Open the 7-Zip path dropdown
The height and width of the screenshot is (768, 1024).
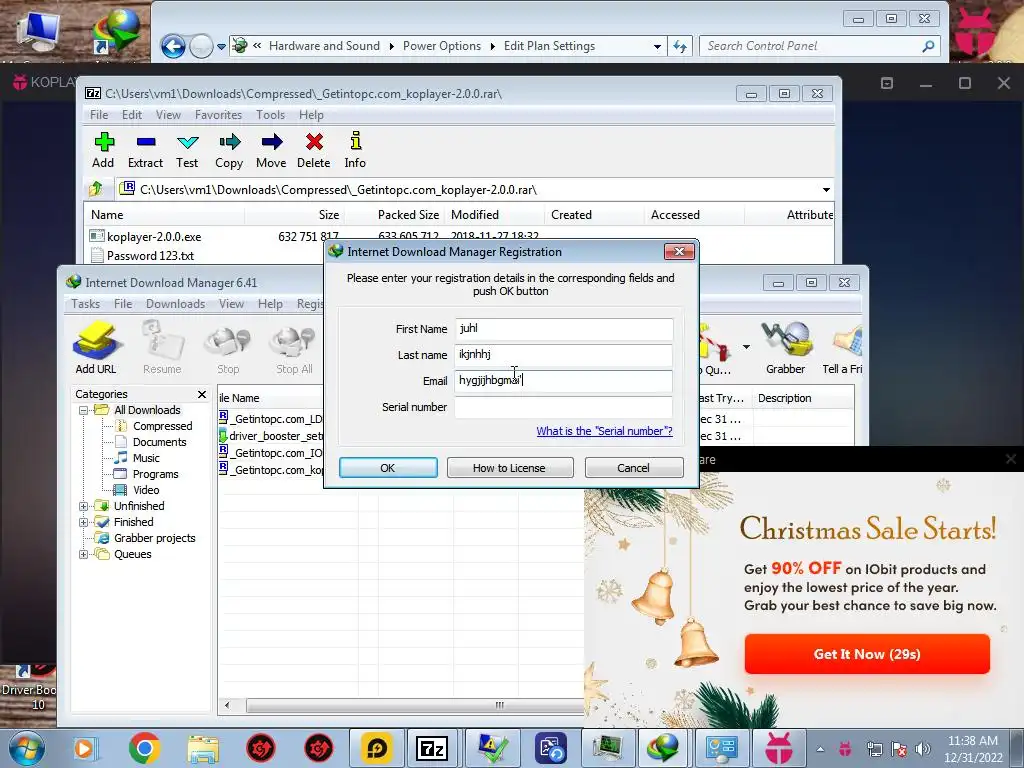pos(826,189)
